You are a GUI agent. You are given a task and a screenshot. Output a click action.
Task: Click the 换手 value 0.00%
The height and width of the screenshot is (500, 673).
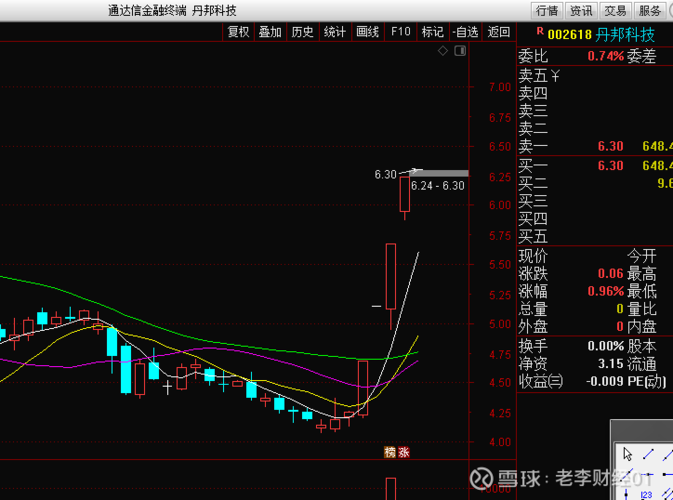point(606,346)
